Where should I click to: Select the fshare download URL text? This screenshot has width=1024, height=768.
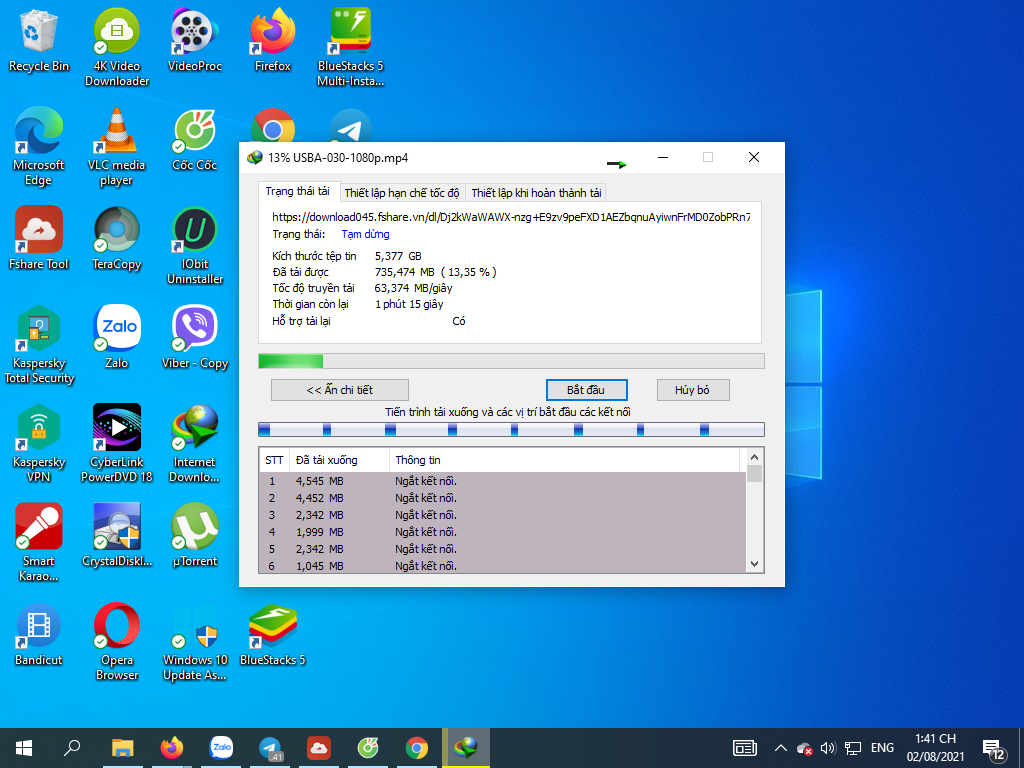click(511, 217)
